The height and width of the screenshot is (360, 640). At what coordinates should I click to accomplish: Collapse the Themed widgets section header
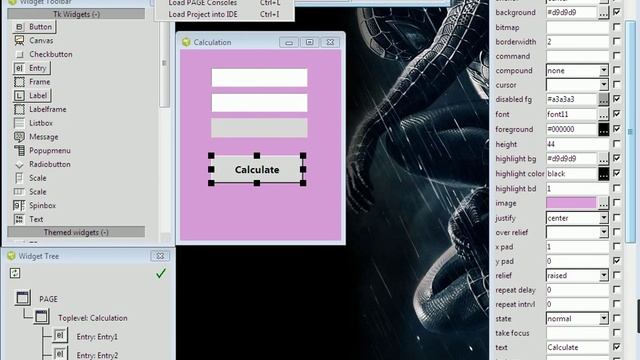(x=76, y=232)
